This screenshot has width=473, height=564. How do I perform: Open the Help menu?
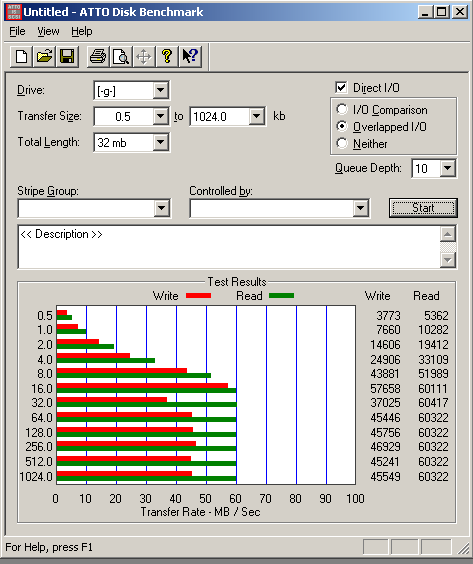82,32
